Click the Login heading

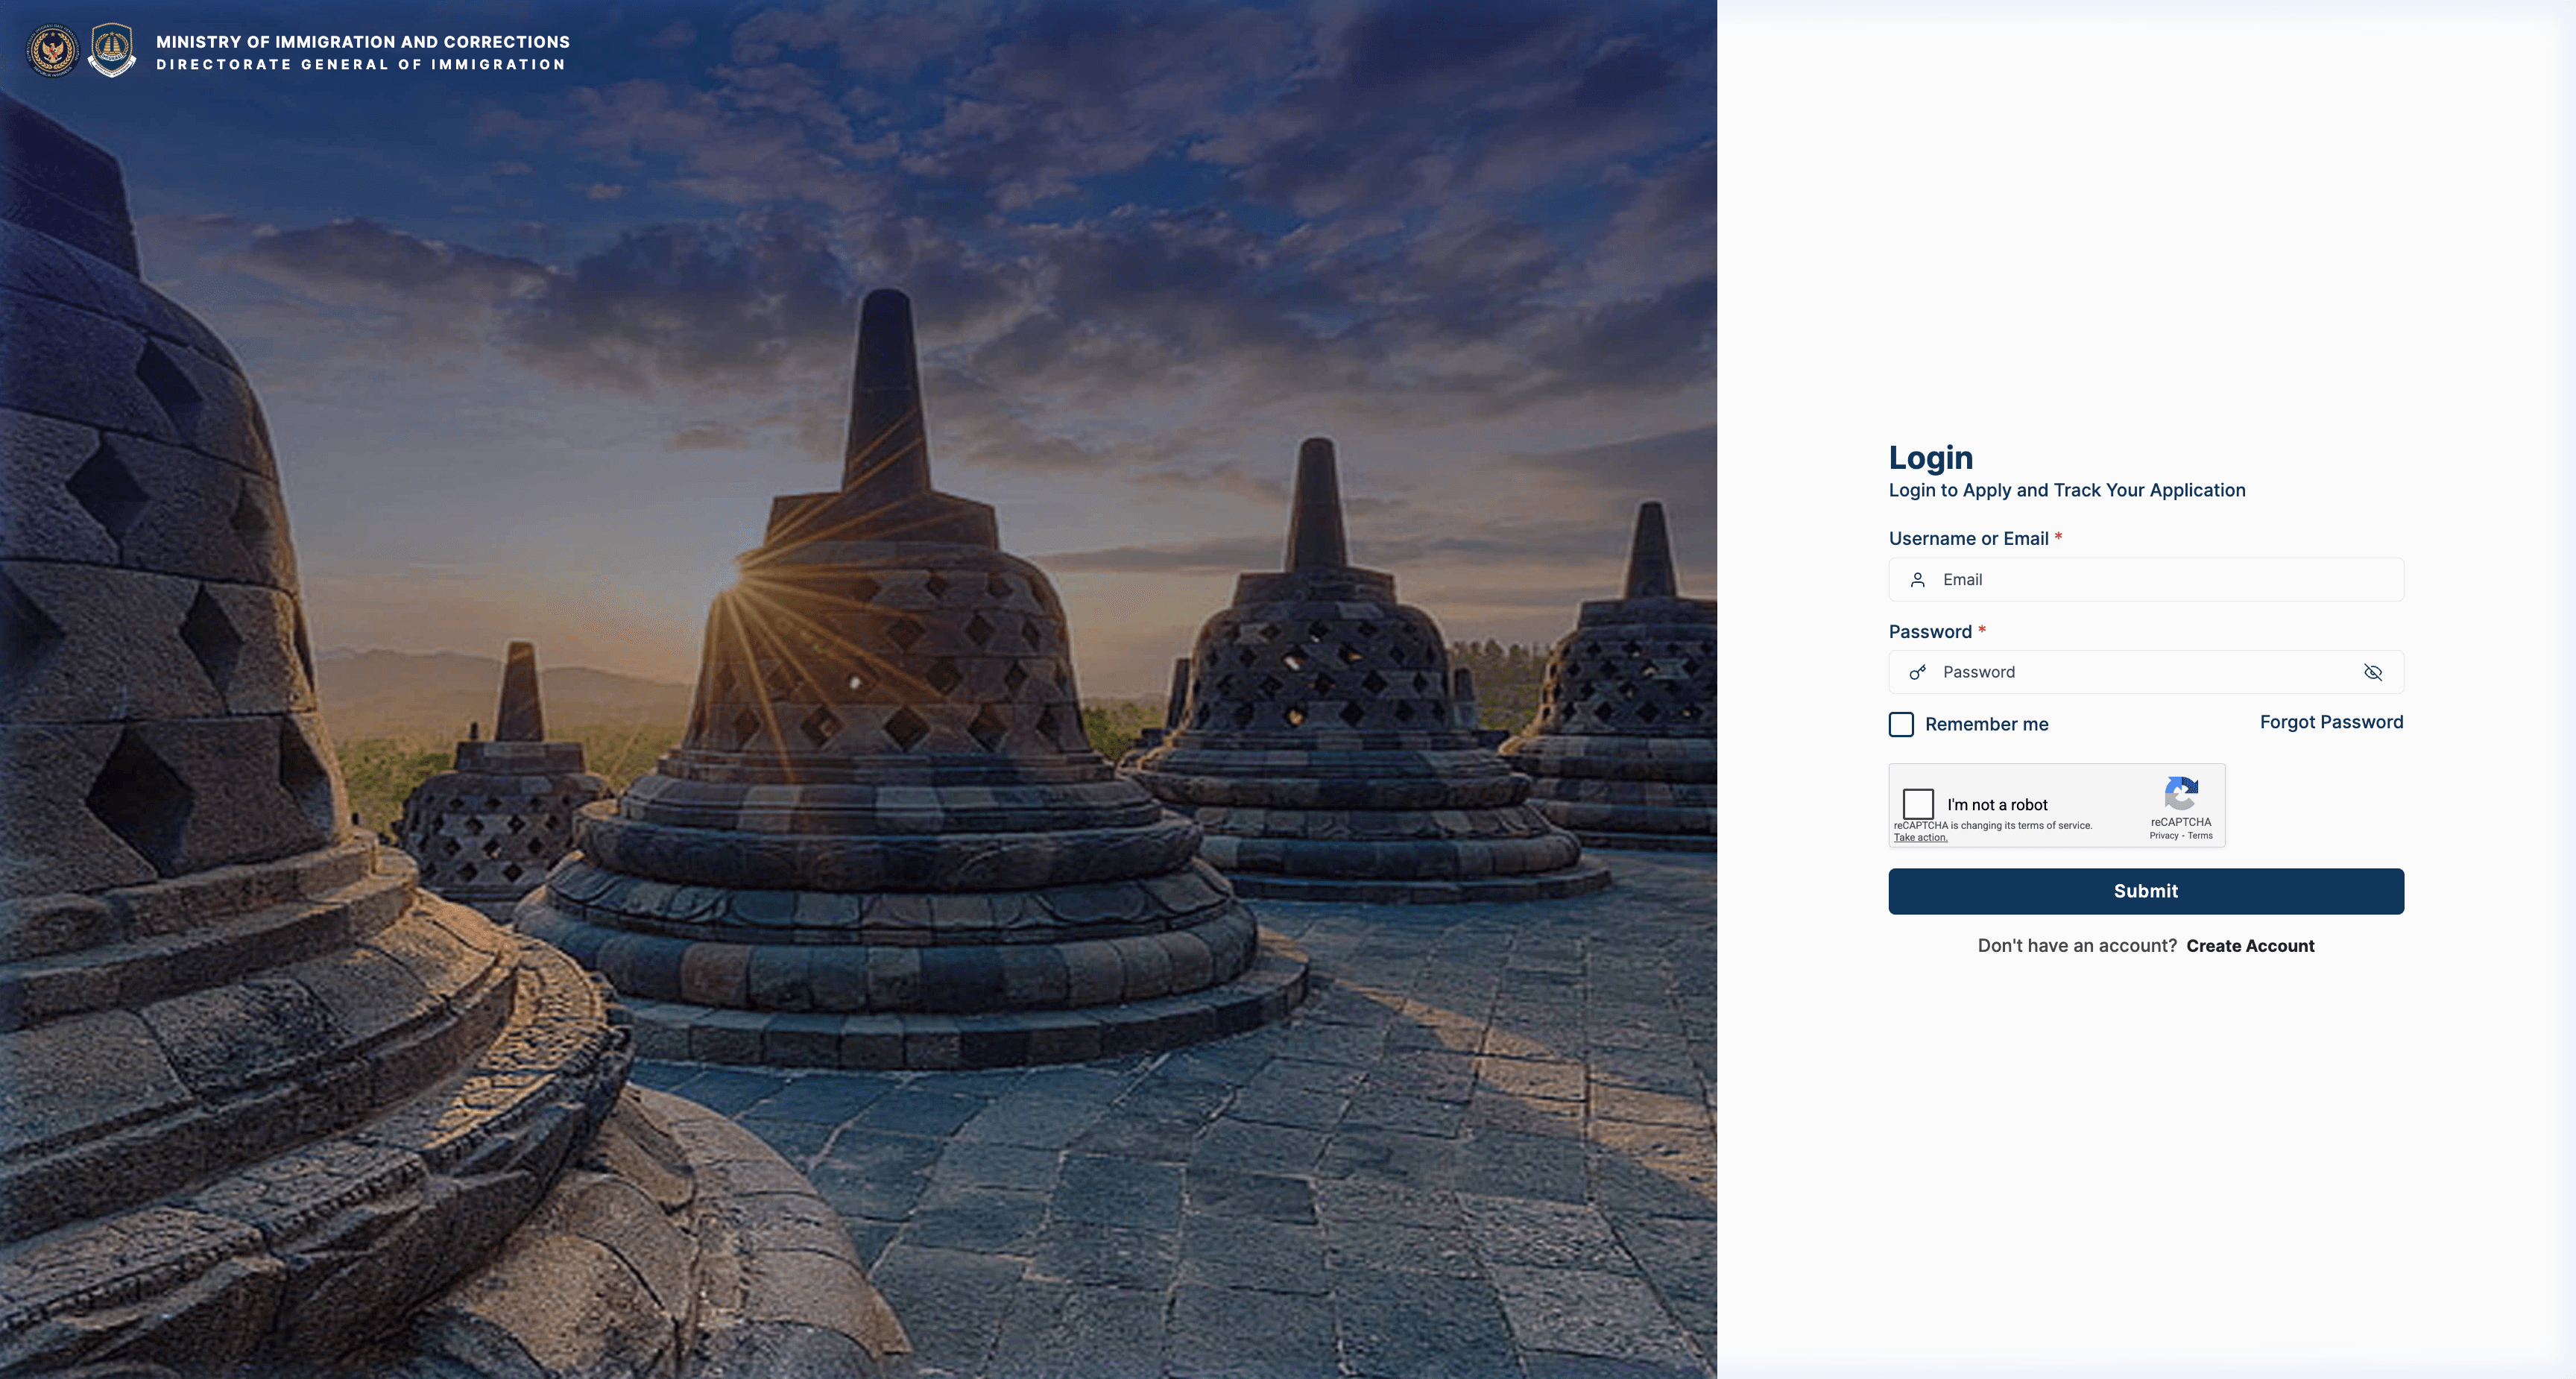[x=1930, y=457]
